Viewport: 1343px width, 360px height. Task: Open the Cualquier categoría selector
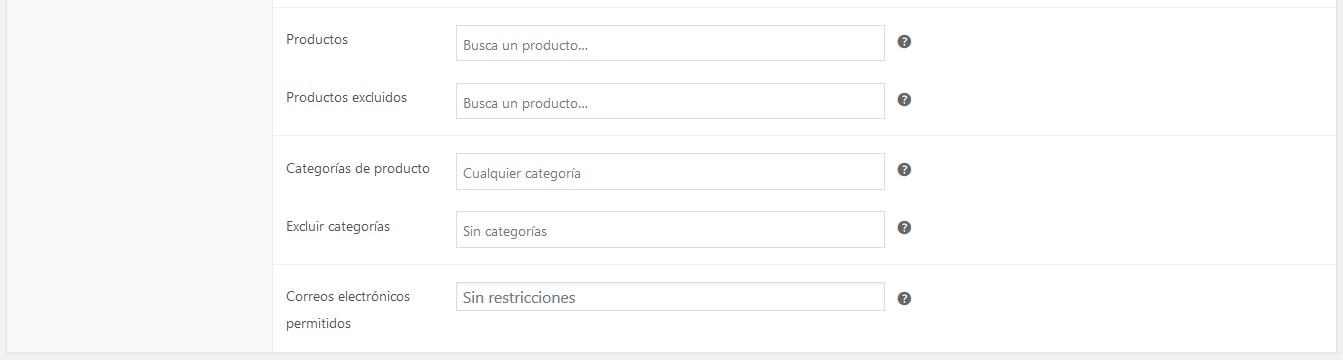(x=670, y=171)
